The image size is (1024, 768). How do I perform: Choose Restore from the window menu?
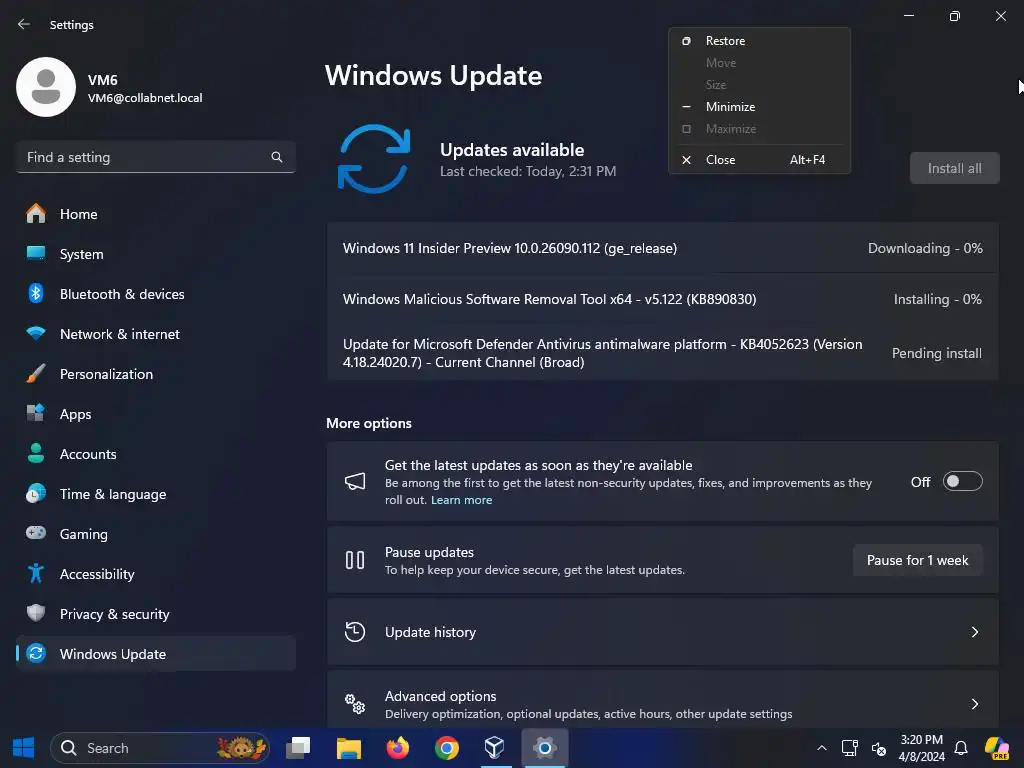[x=759, y=40]
